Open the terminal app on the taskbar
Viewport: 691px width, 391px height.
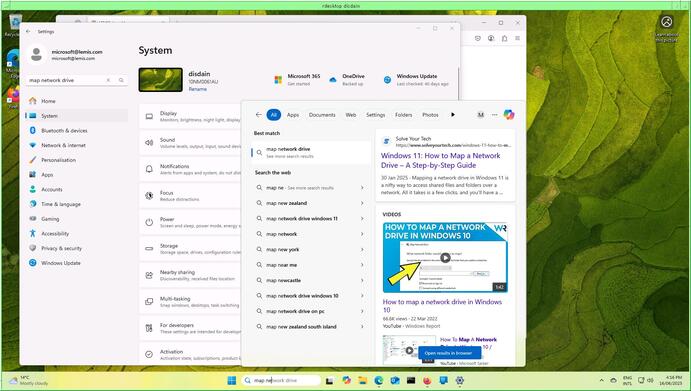point(411,380)
